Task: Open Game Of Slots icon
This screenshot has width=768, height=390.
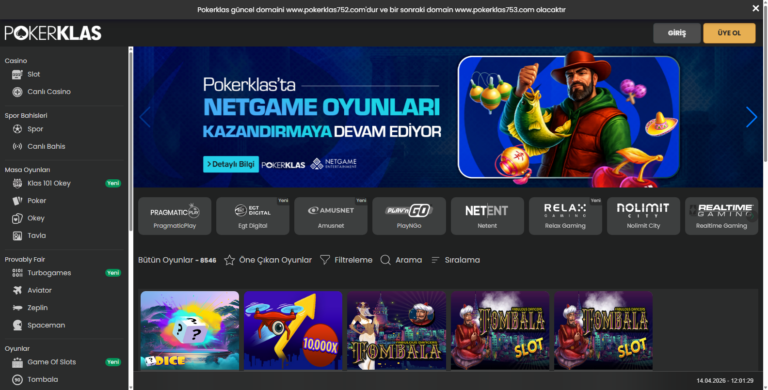Action: tap(17, 363)
